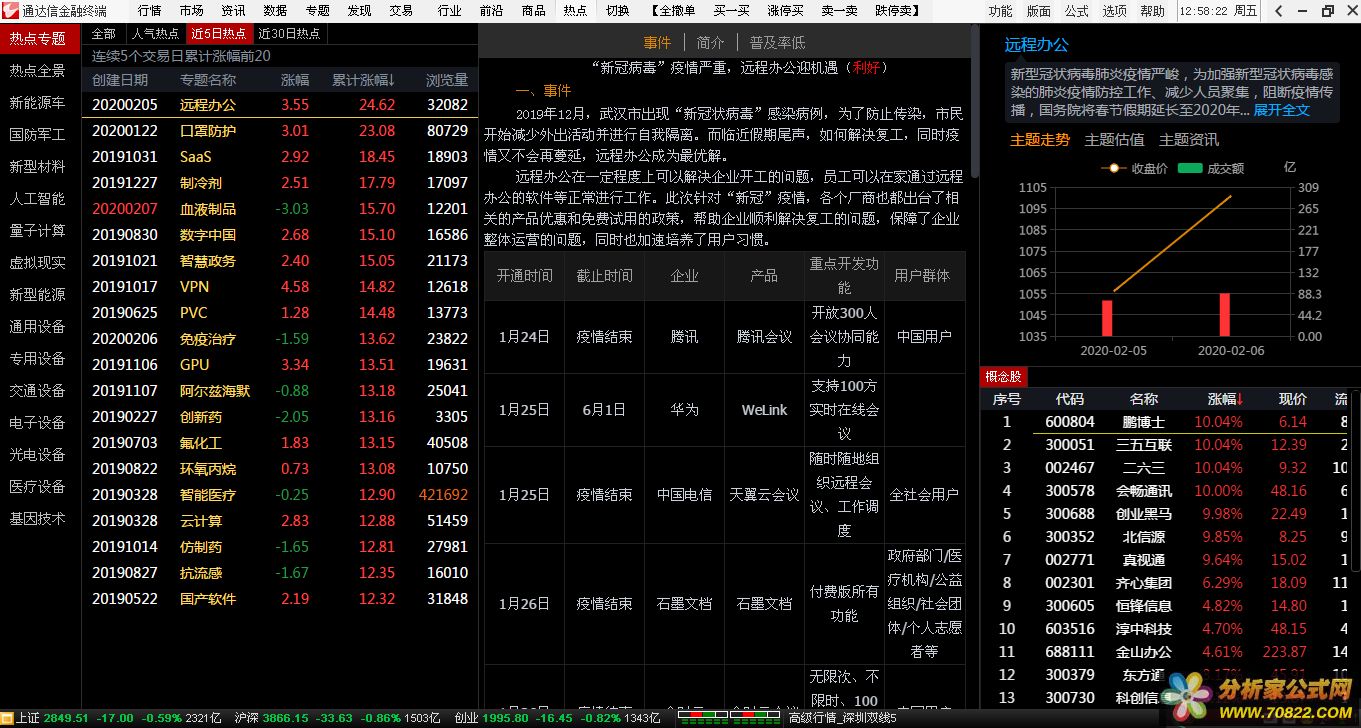Click the 卖一卖 button
Image resolution: width=1361 pixels, height=728 pixels.
click(839, 11)
